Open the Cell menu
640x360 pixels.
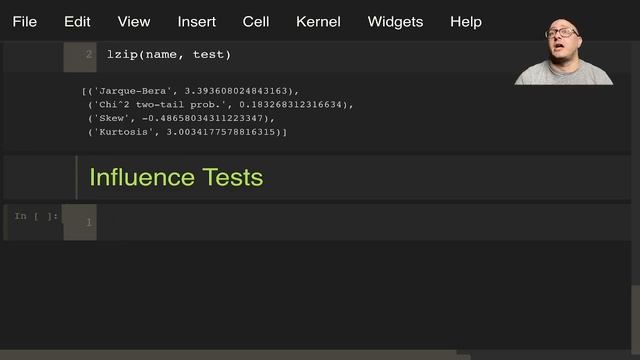click(x=256, y=22)
